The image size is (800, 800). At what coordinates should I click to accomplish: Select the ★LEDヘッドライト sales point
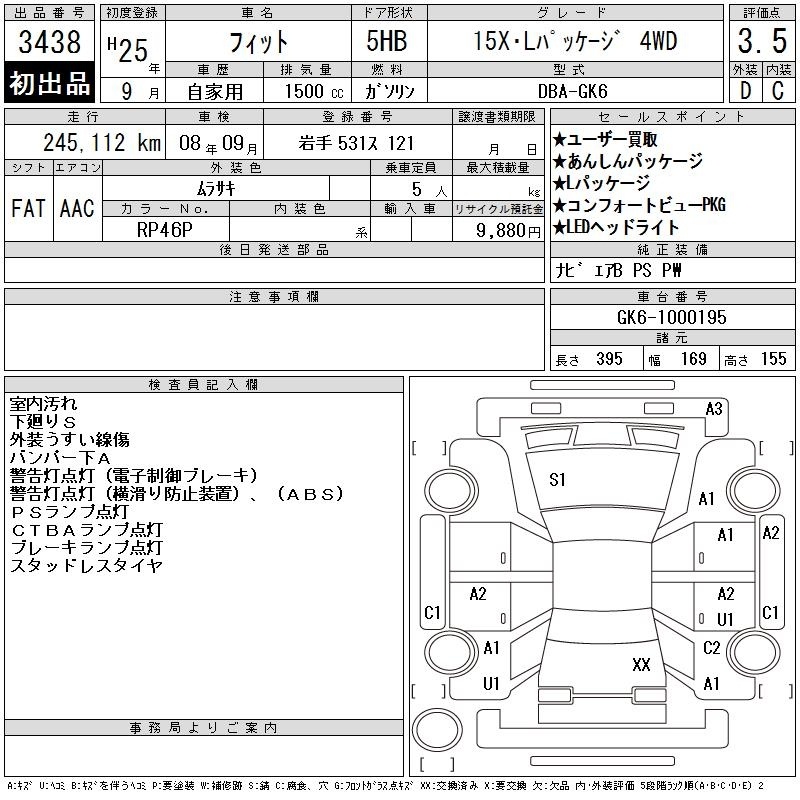(x=616, y=227)
